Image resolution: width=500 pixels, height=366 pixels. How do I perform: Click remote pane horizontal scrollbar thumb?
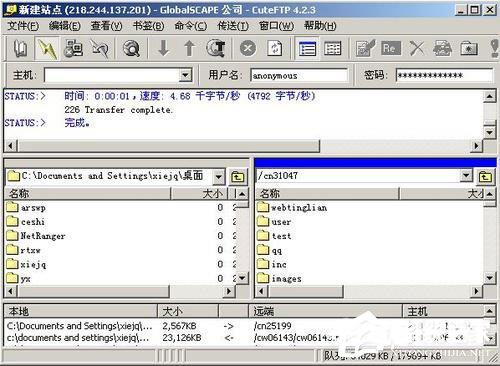(x=306, y=291)
